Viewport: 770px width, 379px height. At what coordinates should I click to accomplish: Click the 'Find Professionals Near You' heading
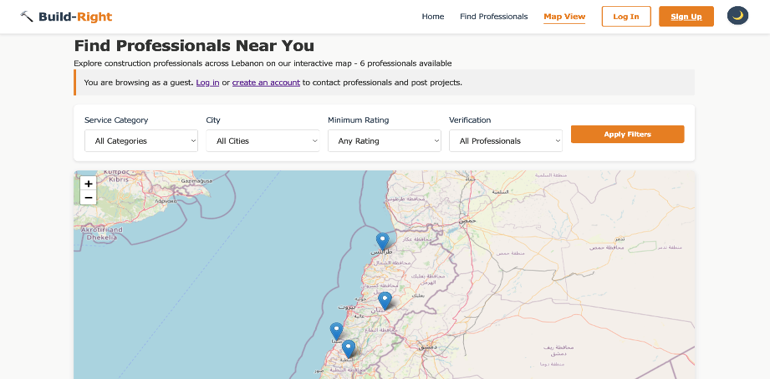(x=194, y=46)
